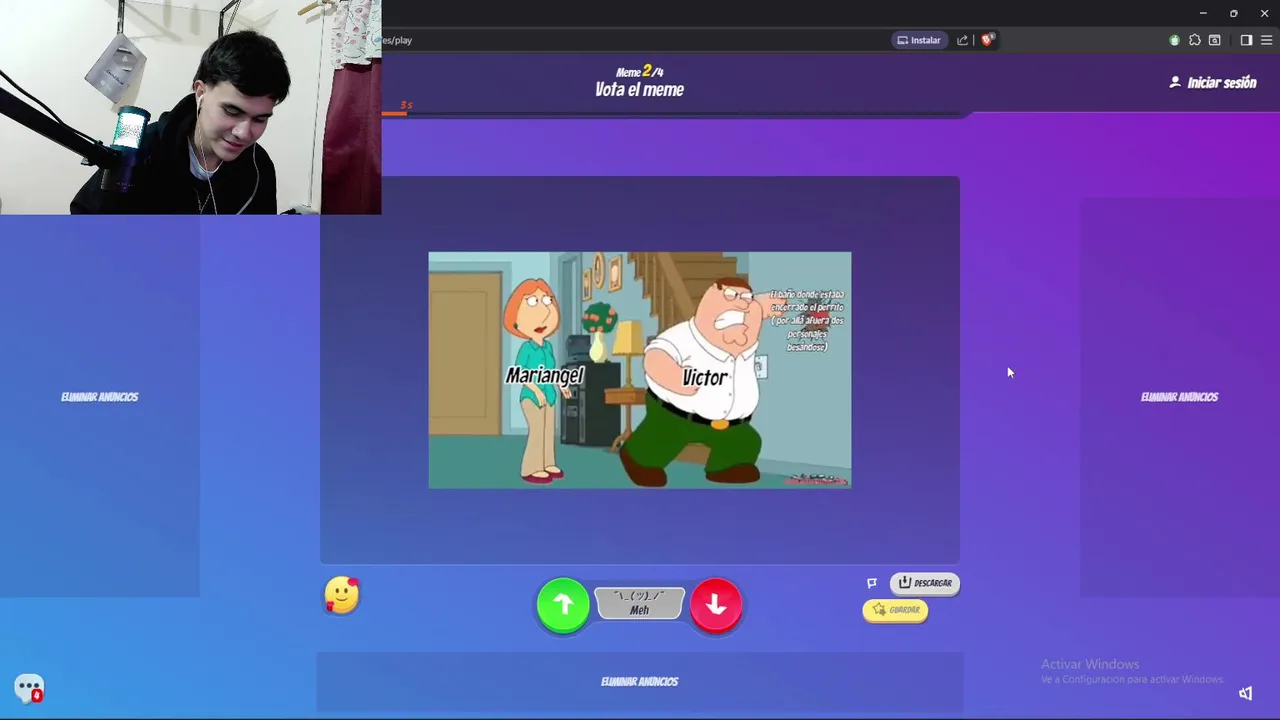Downvote the meme with red arrow
Viewport: 1280px width, 720px height.
(716, 605)
